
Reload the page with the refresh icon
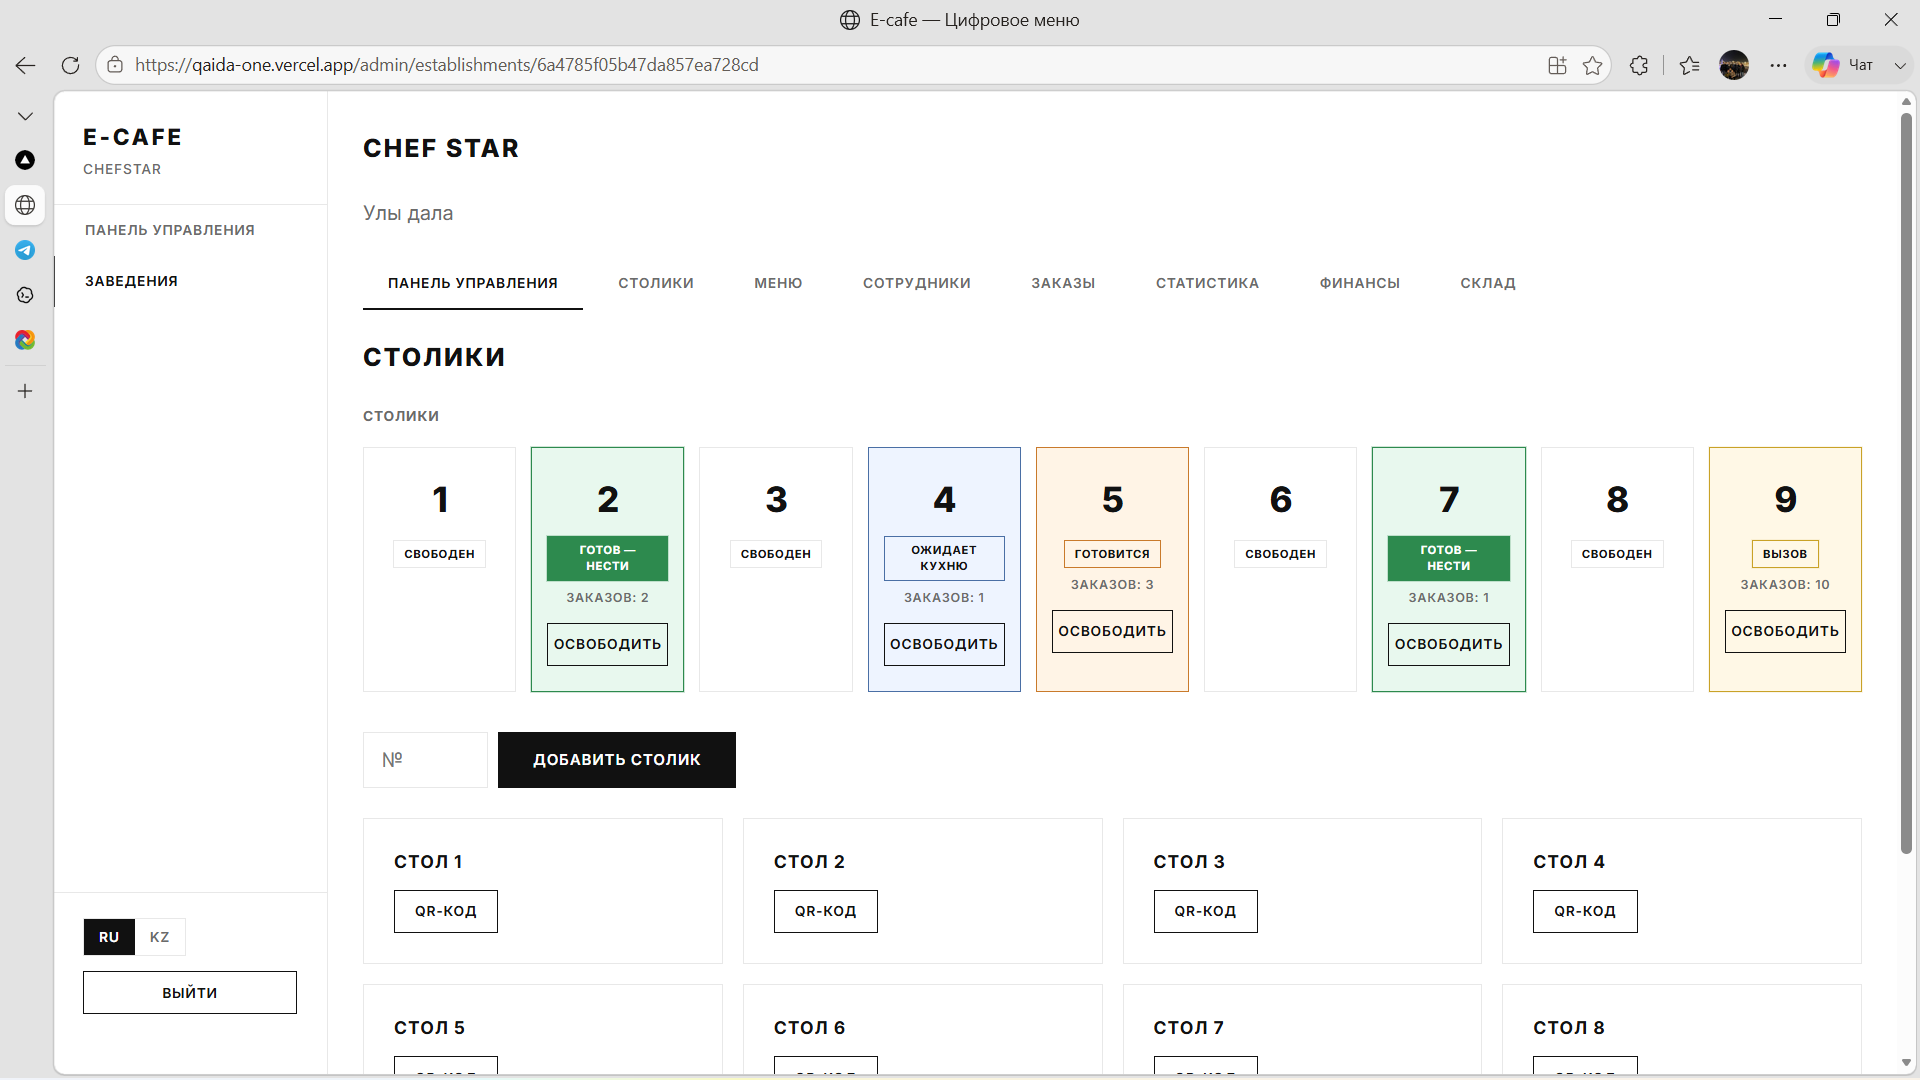click(x=70, y=65)
